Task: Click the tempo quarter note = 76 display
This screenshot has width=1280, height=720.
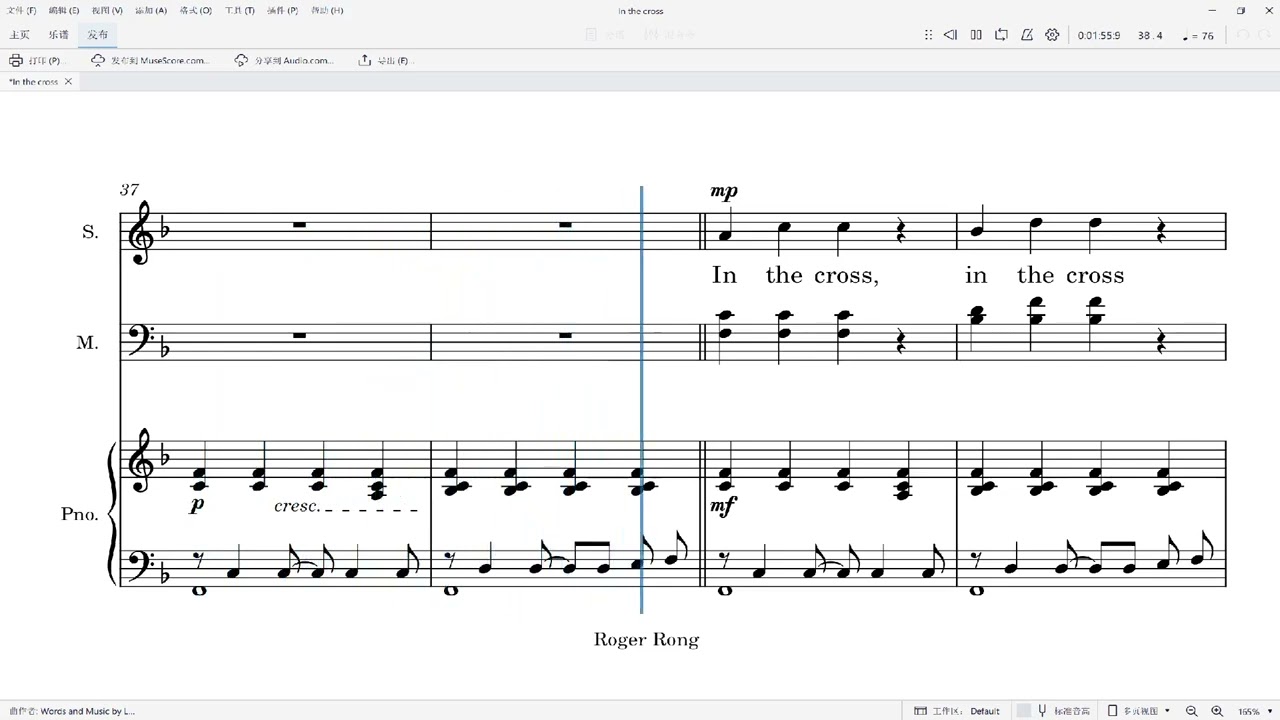Action: point(1198,36)
